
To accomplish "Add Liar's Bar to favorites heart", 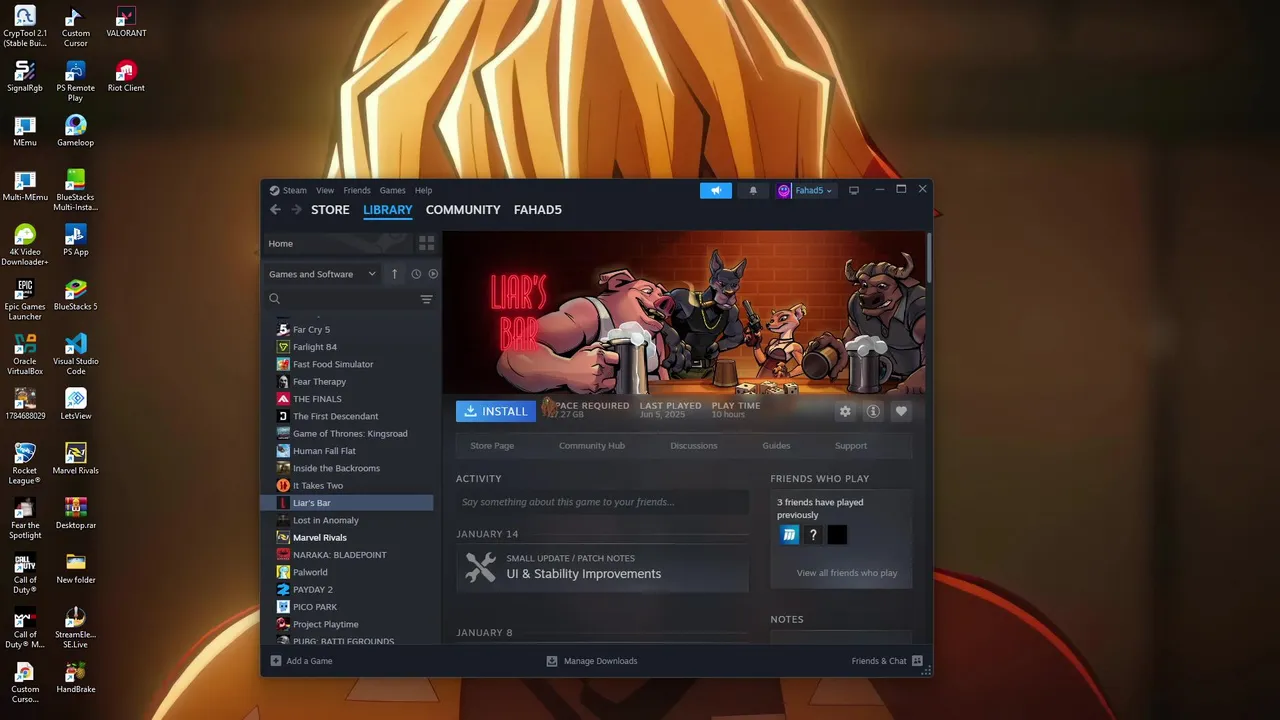I will 901,411.
